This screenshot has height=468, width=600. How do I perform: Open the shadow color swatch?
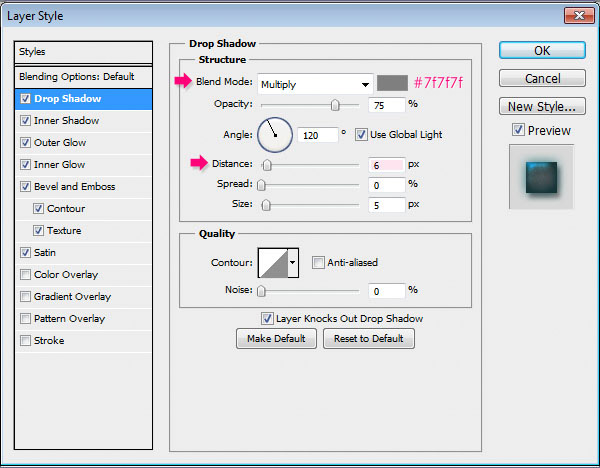point(392,83)
